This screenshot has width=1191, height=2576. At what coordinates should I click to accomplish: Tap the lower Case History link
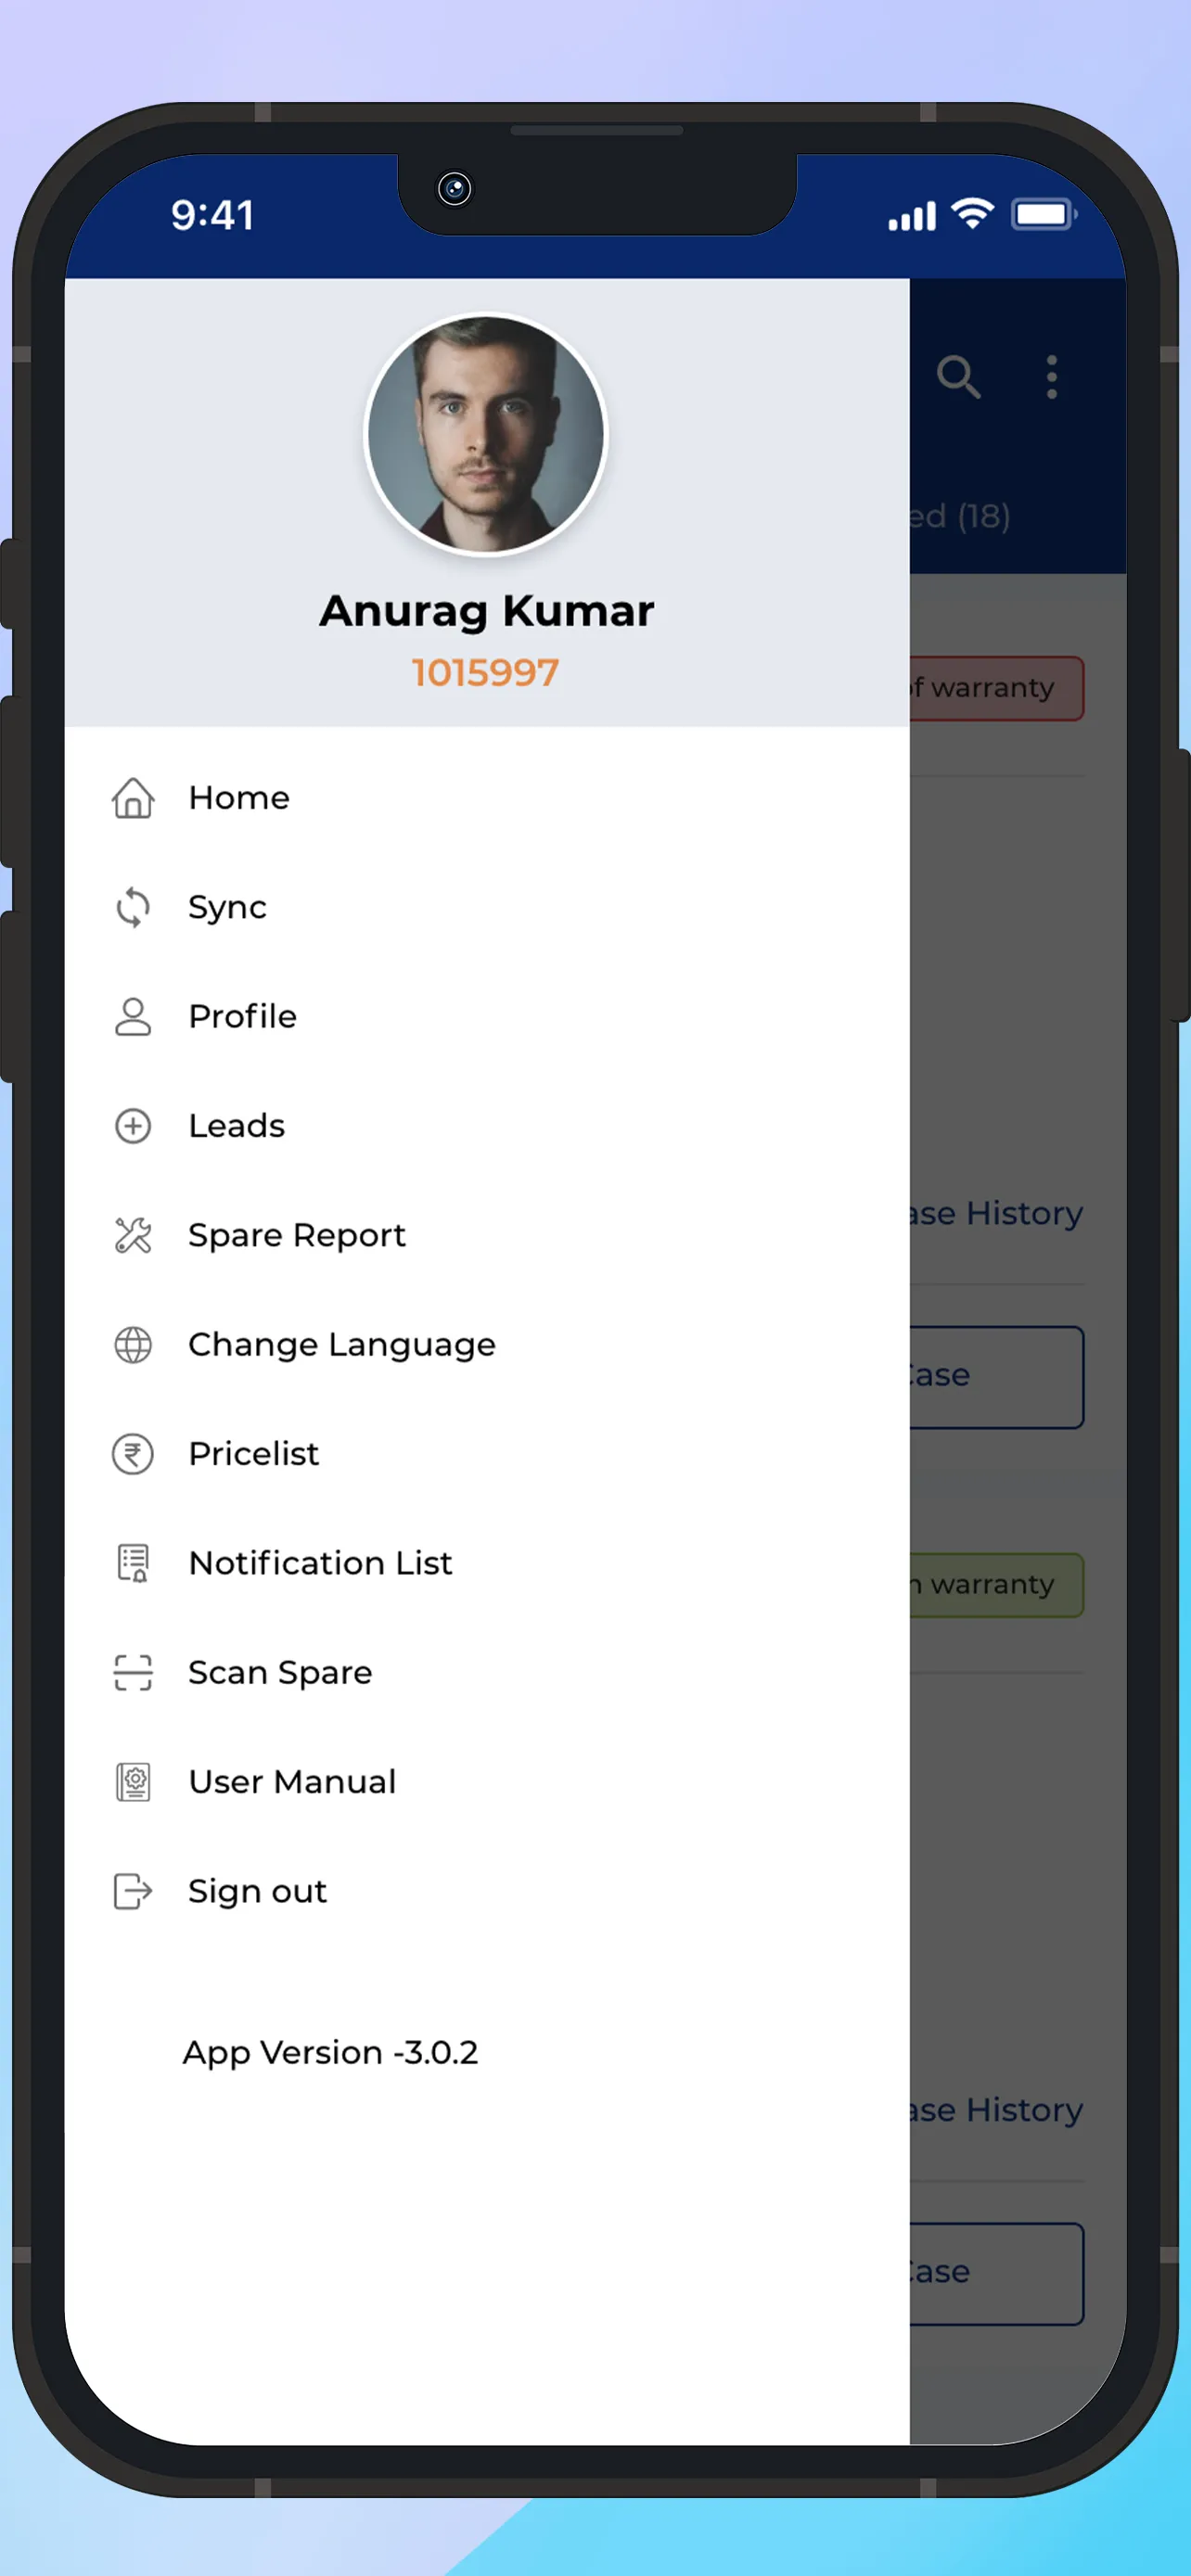[x=996, y=2110]
